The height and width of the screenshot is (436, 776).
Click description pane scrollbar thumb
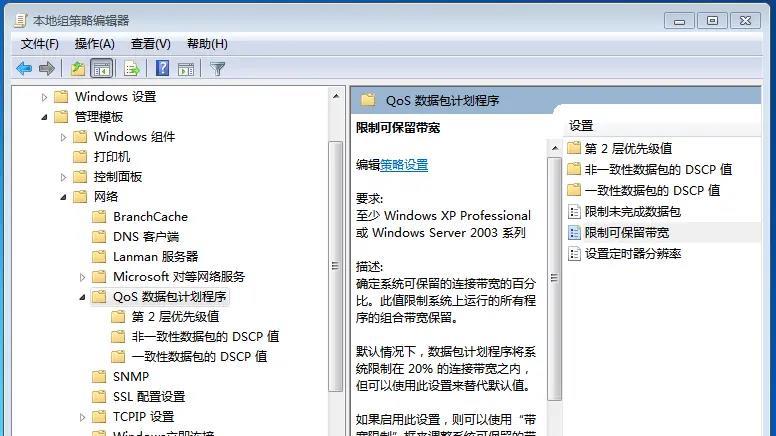555,279
